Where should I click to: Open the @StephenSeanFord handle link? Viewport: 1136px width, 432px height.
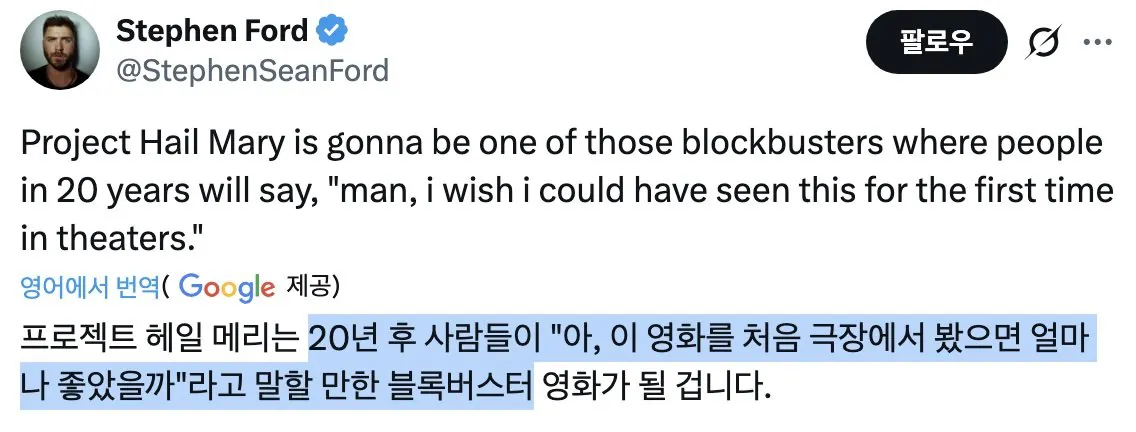[252, 70]
